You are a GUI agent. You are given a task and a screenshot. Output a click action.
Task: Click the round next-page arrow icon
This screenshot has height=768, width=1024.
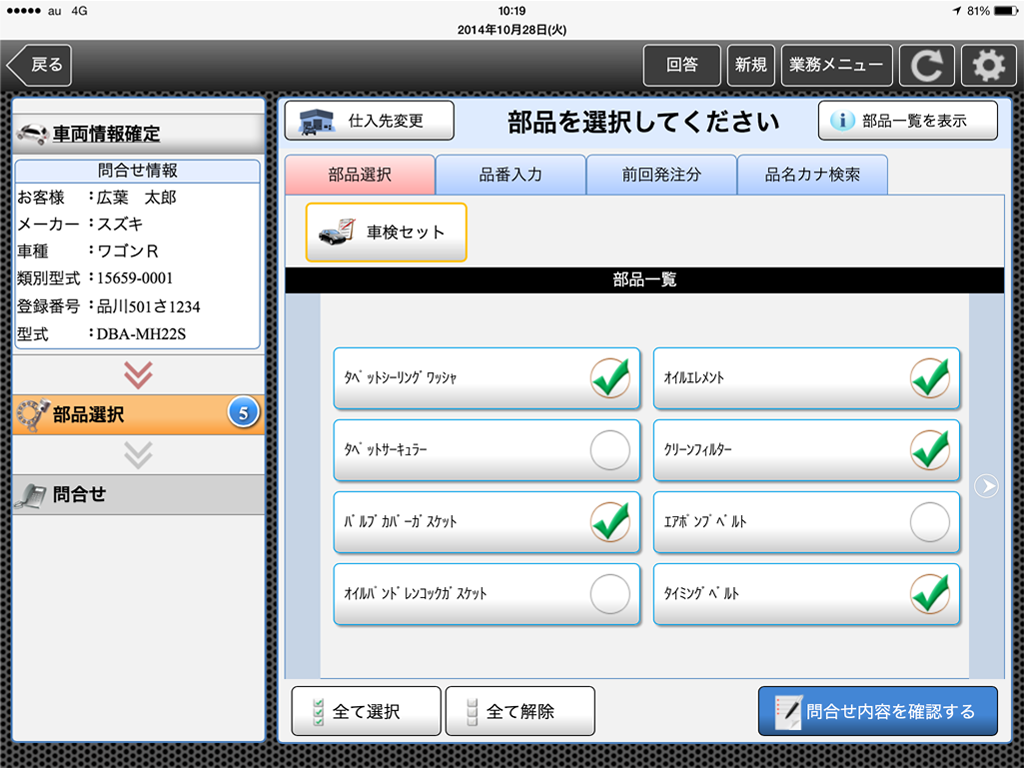[986, 486]
